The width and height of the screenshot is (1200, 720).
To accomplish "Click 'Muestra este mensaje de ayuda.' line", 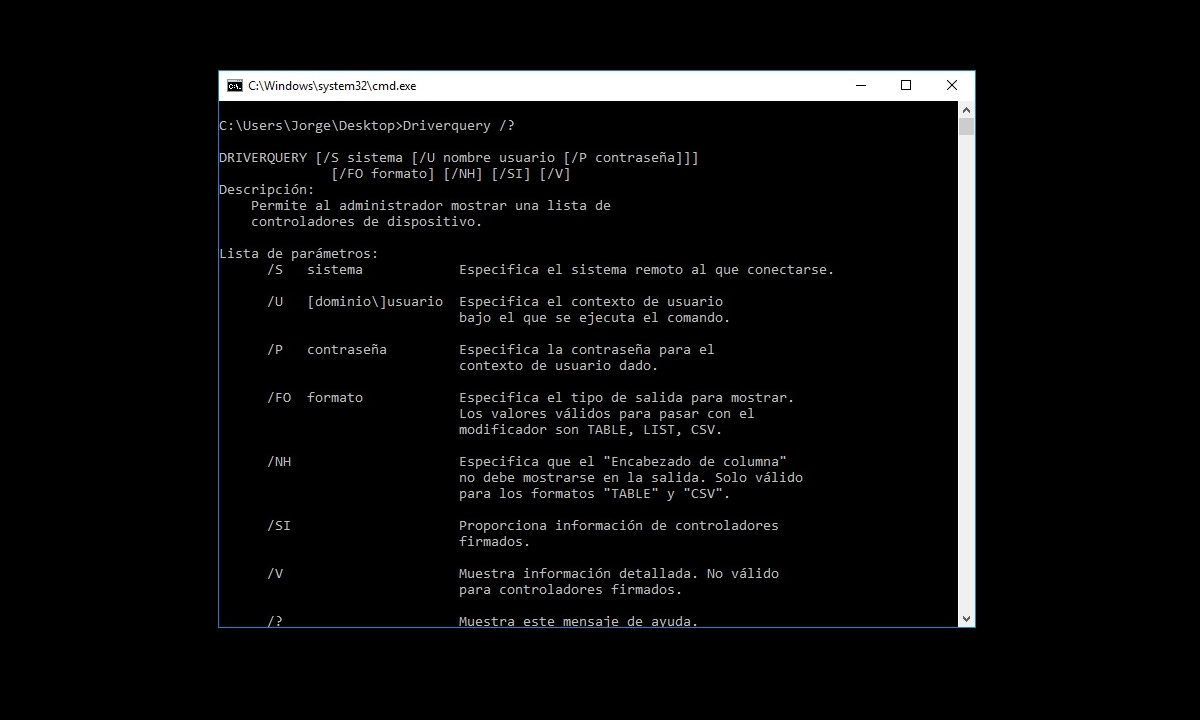I will tap(579, 621).
